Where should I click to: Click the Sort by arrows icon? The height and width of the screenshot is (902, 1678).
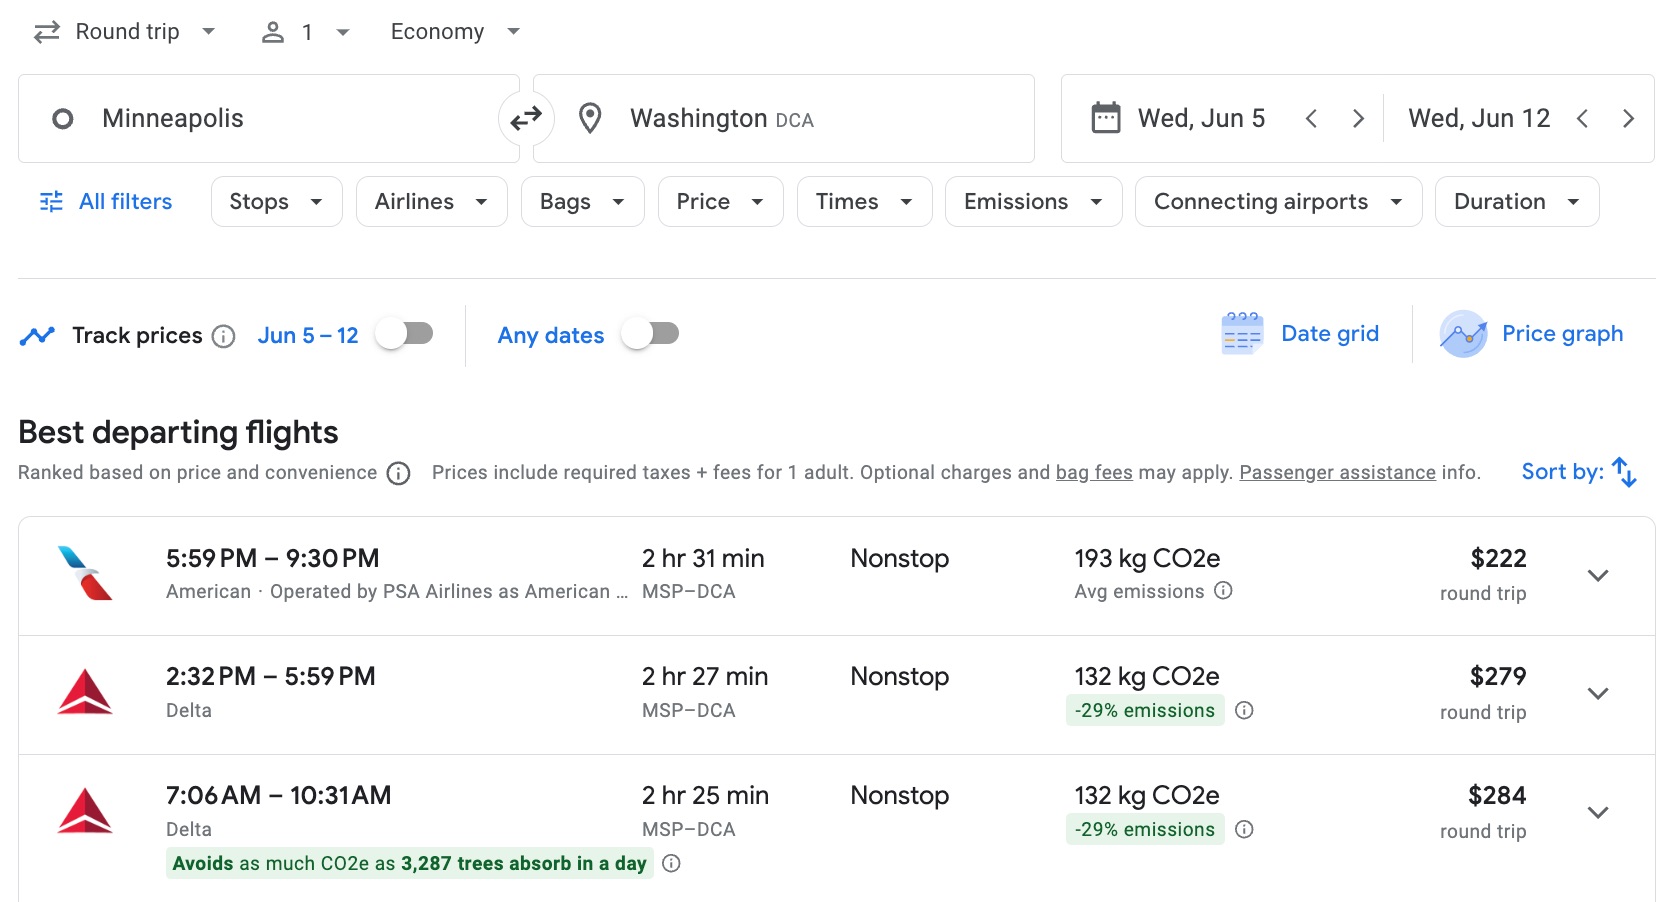tap(1626, 471)
